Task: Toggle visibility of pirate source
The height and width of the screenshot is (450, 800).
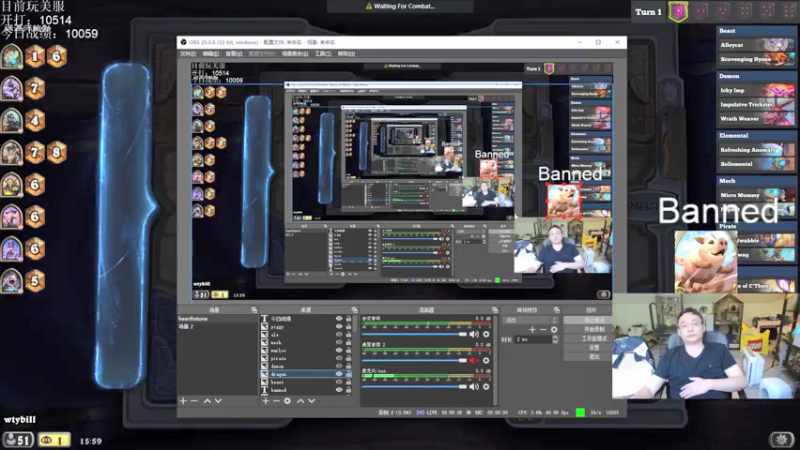Action: click(x=339, y=358)
